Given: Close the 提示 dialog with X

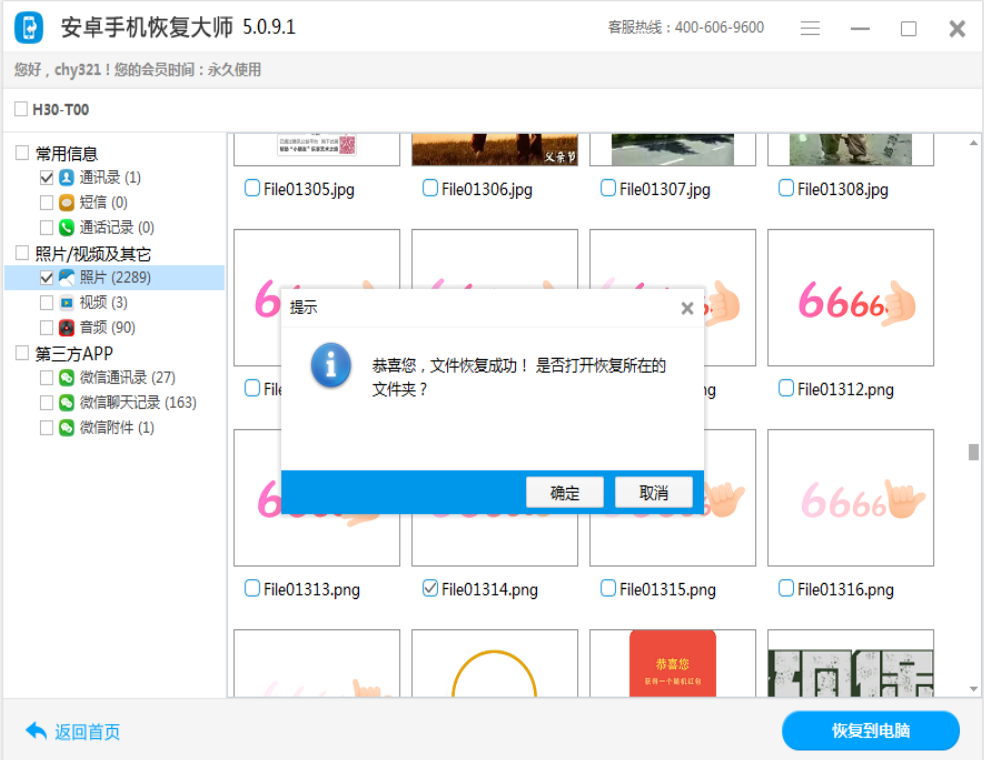Looking at the screenshot, I should [x=687, y=308].
